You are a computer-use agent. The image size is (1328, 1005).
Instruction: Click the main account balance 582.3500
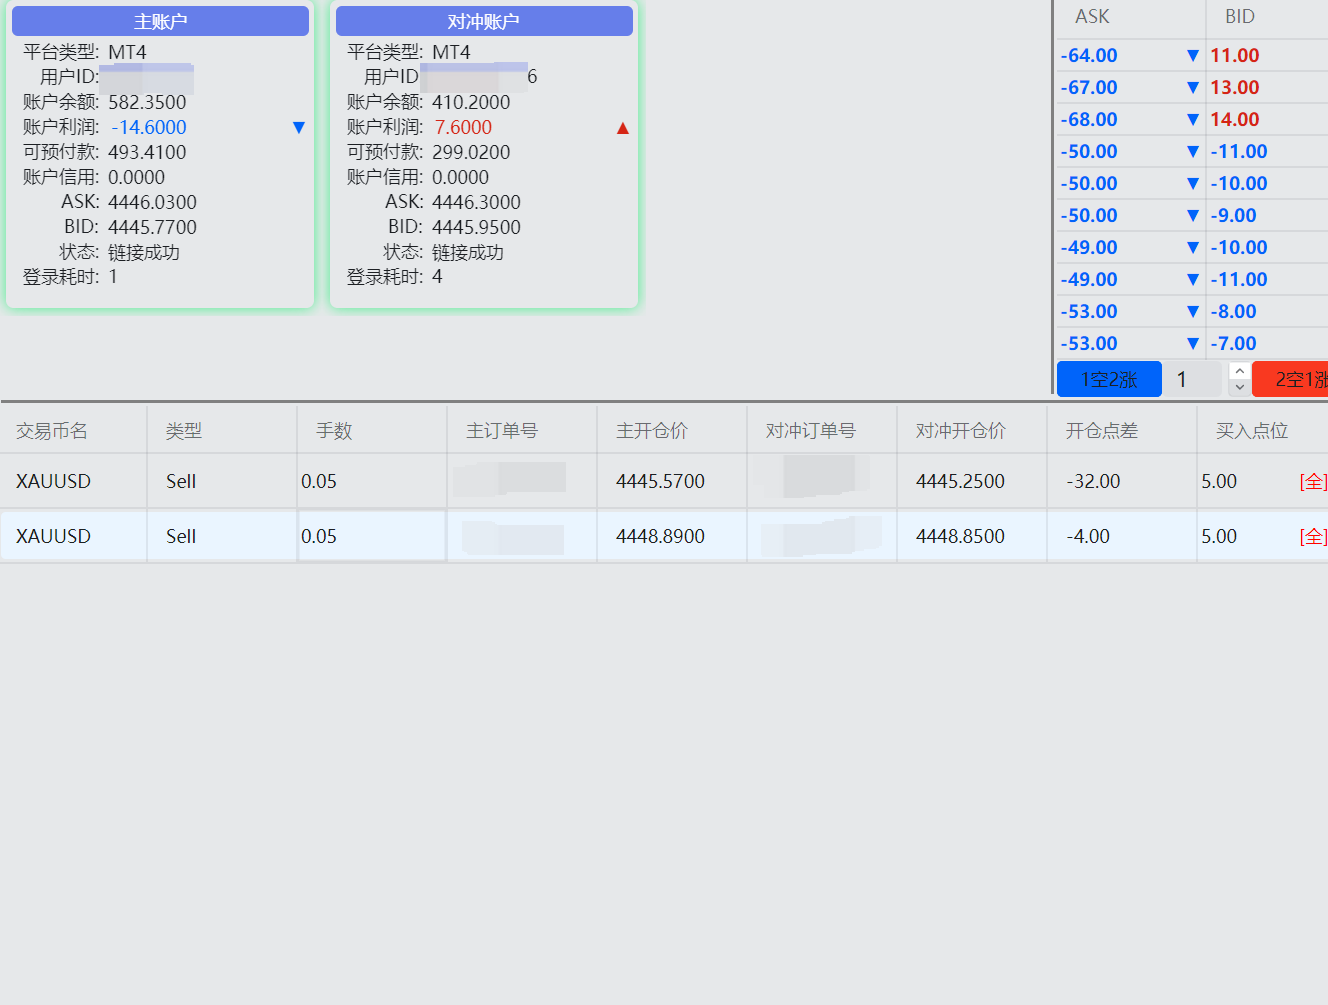(147, 103)
